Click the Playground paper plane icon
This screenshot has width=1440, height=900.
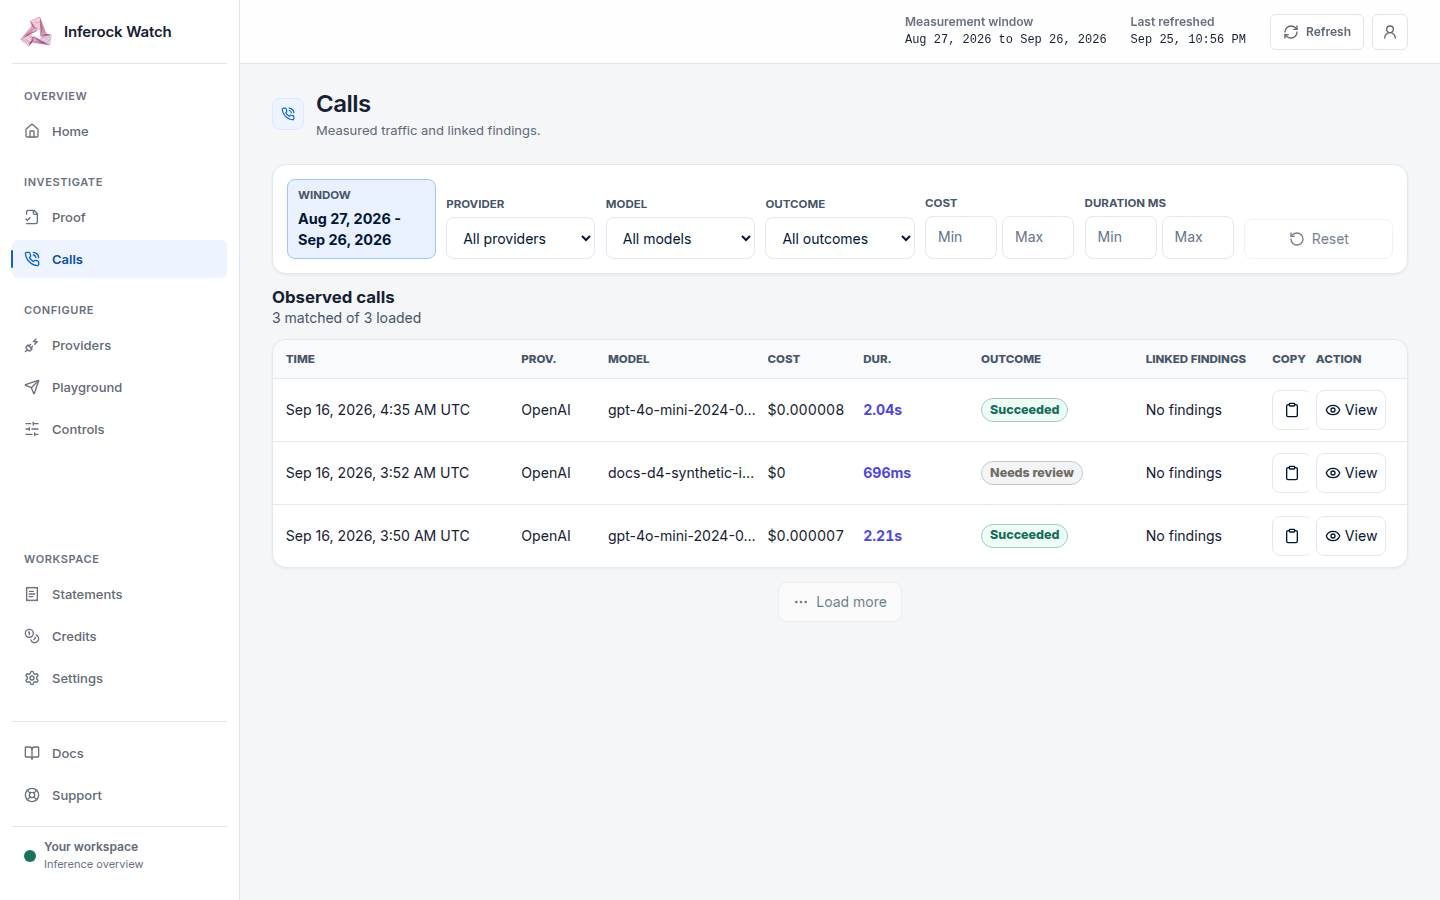click(32, 387)
